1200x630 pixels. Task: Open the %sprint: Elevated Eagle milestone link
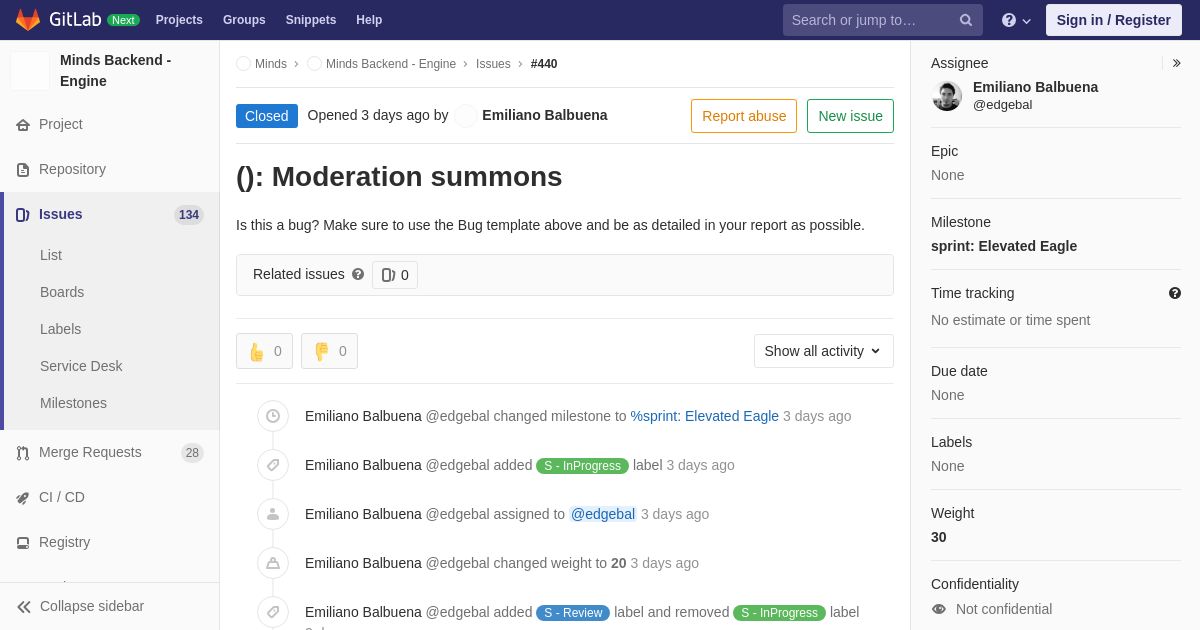705,416
